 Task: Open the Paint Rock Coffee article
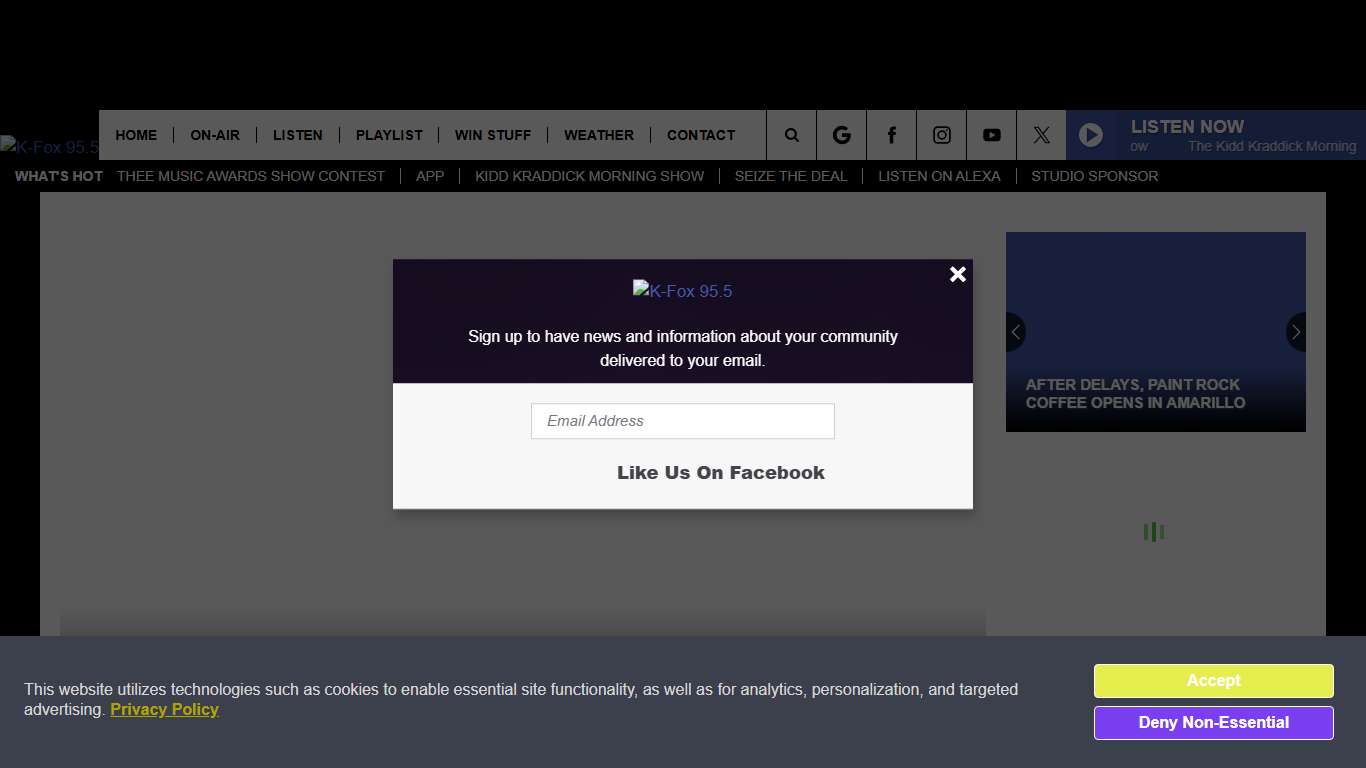1135,393
